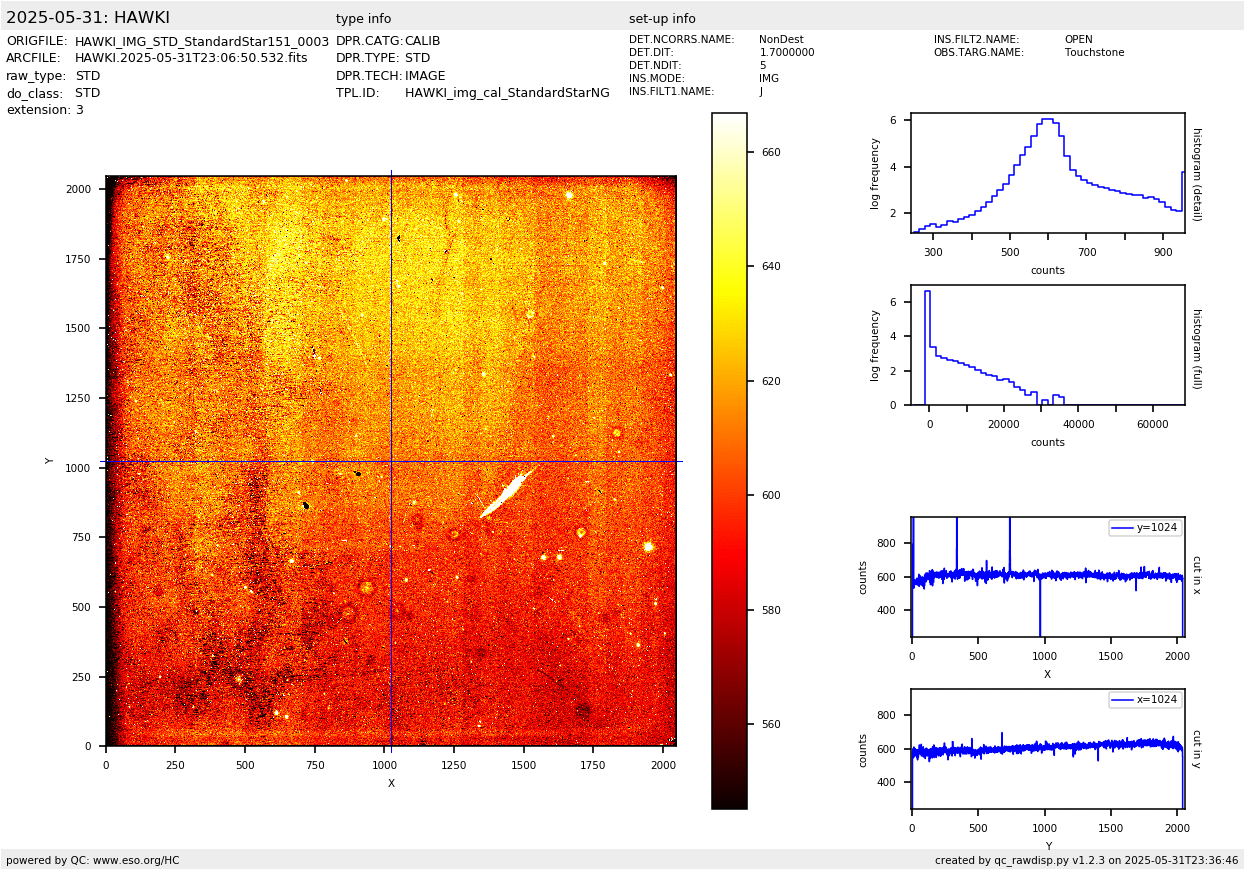Click the cut in y profile plot
The width and height of the screenshot is (1245, 870).
[1047, 749]
